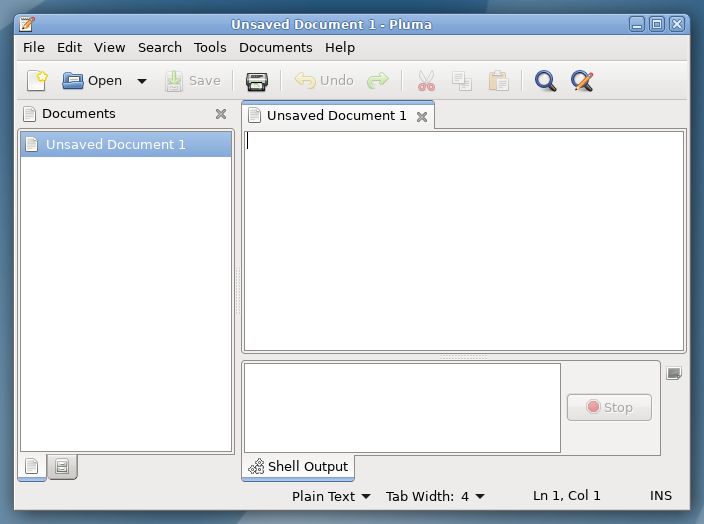Select the Shell Output tab
The width and height of the screenshot is (704, 524).
pyautogui.click(x=298, y=467)
